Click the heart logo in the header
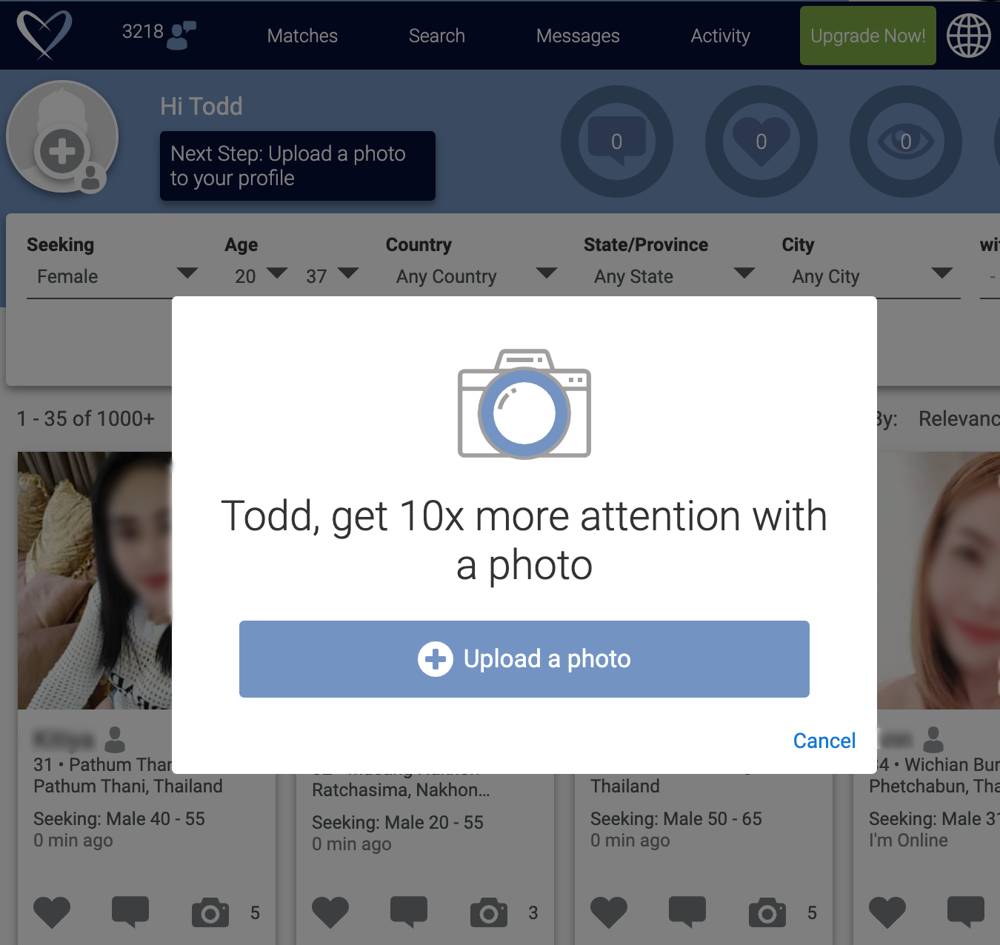The height and width of the screenshot is (945, 1000). click(x=44, y=35)
